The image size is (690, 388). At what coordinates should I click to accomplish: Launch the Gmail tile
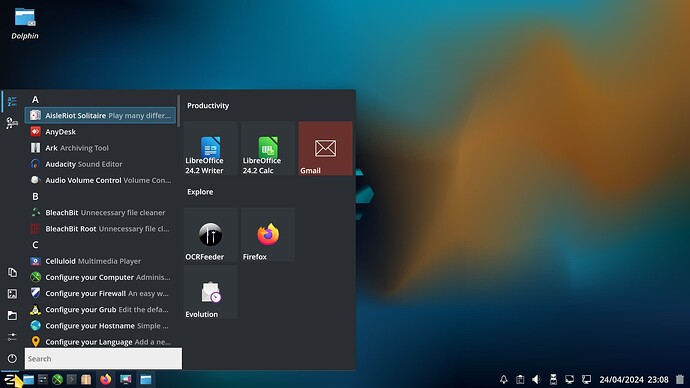[325, 148]
